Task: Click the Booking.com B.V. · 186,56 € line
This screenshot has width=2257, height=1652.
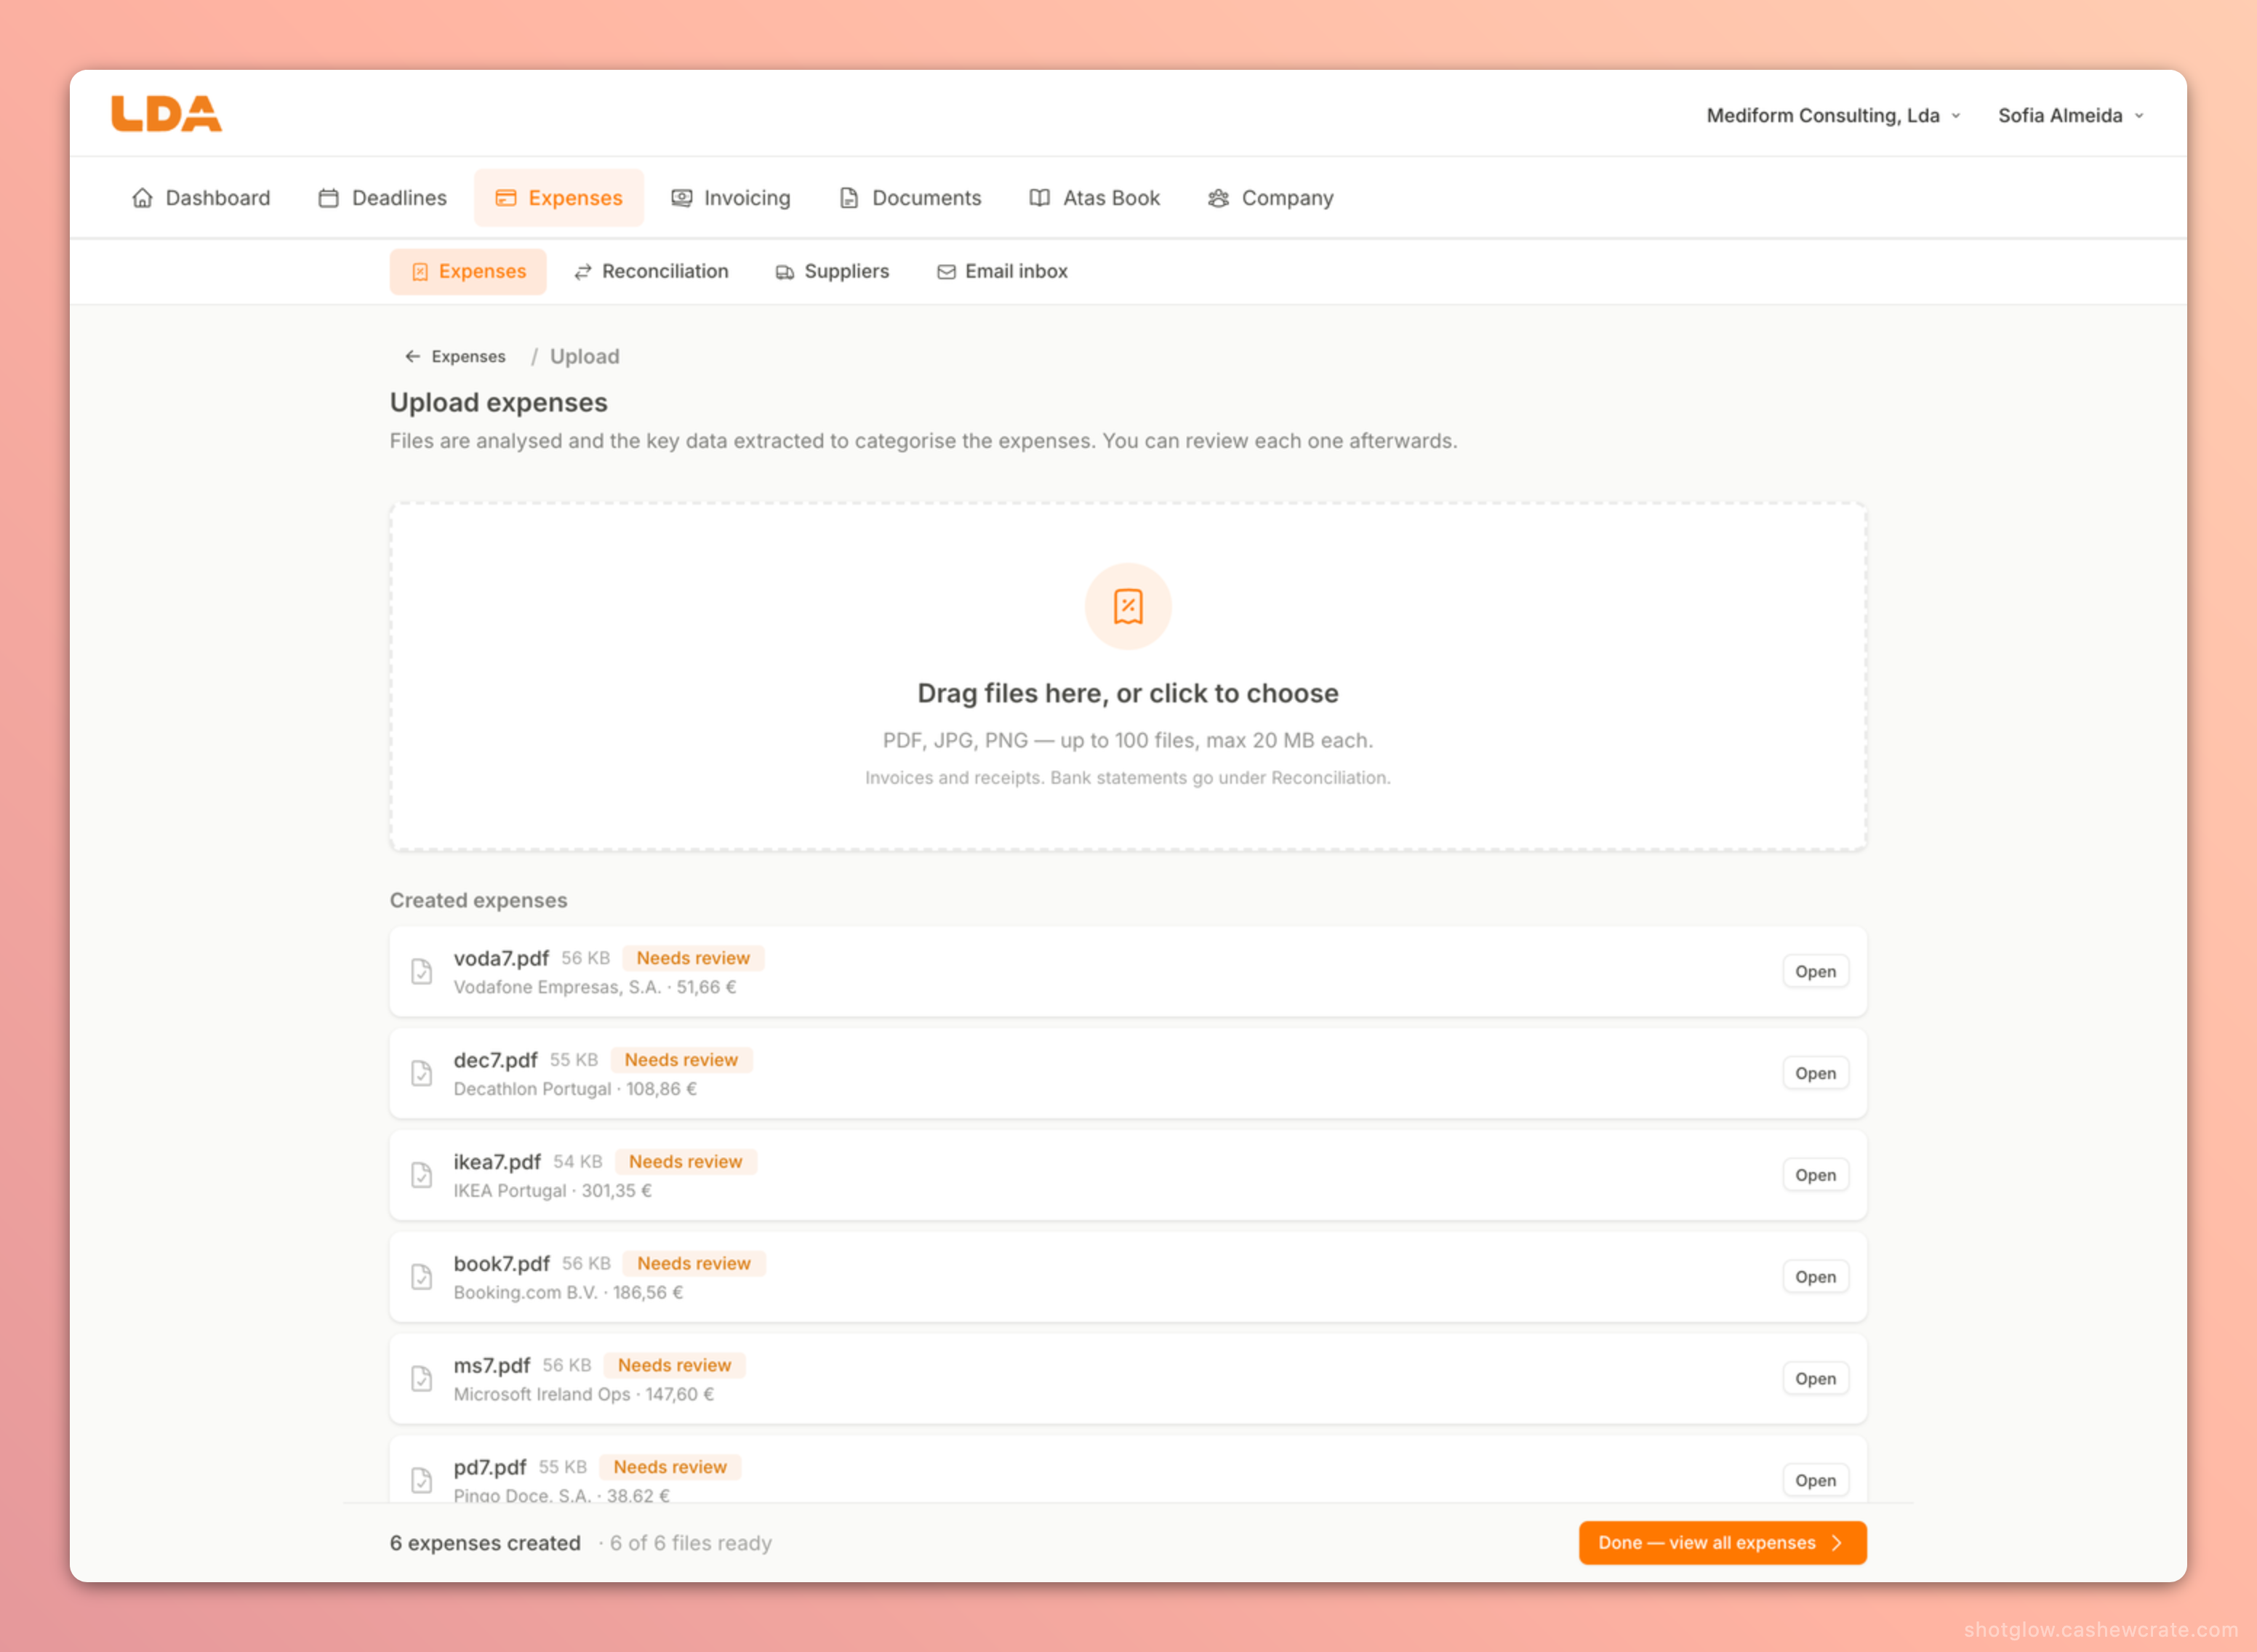Action: pos(568,1293)
